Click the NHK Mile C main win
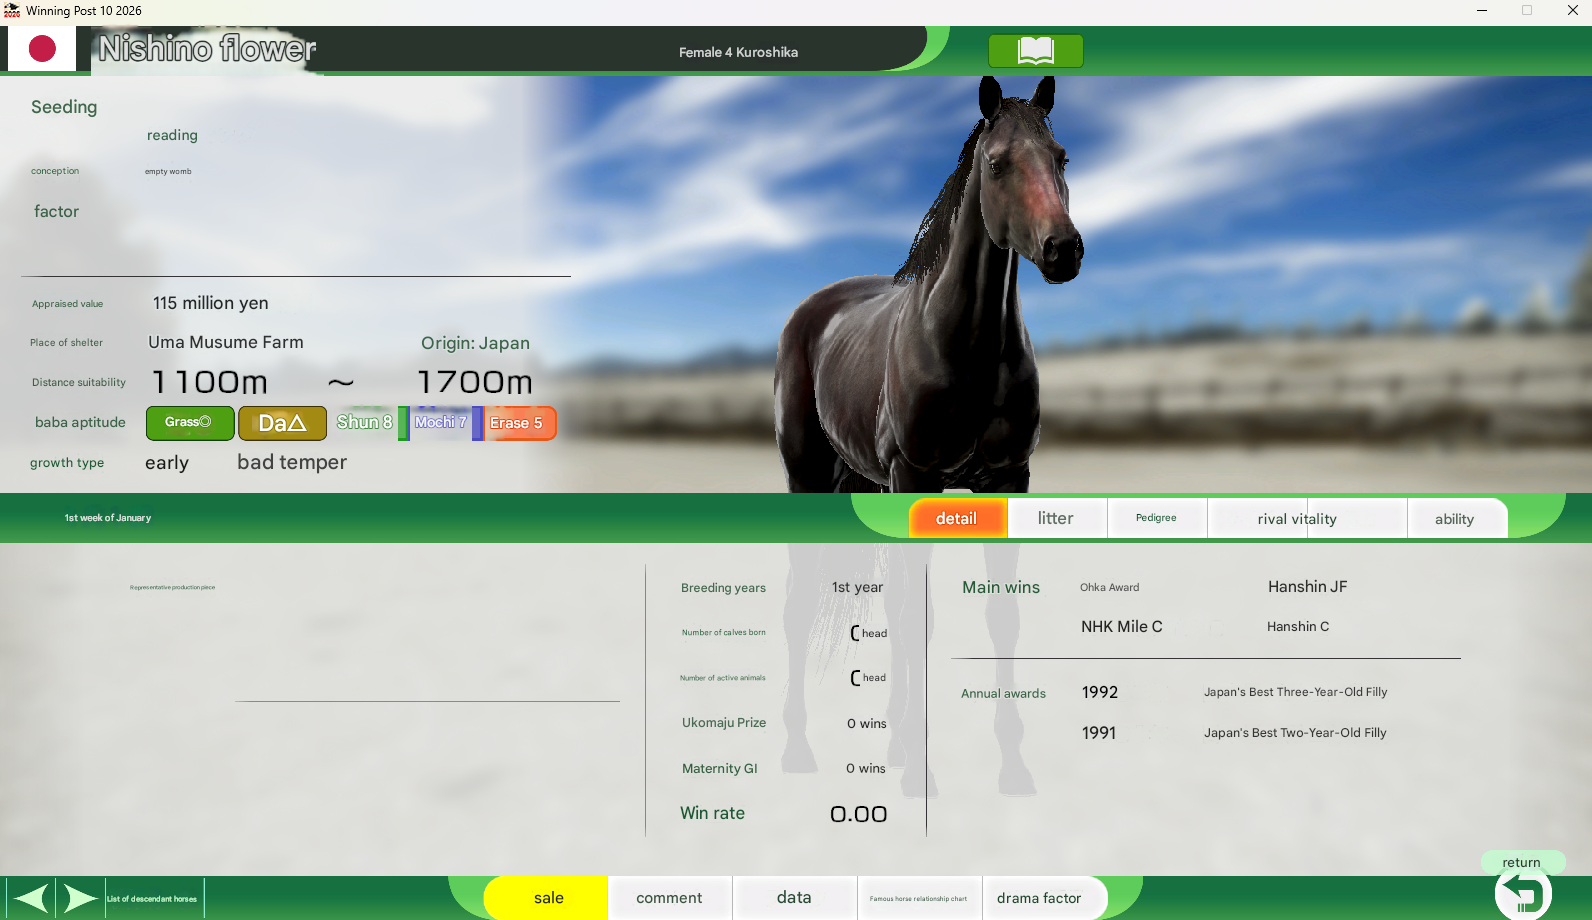1592x920 pixels. [x=1122, y=627]
